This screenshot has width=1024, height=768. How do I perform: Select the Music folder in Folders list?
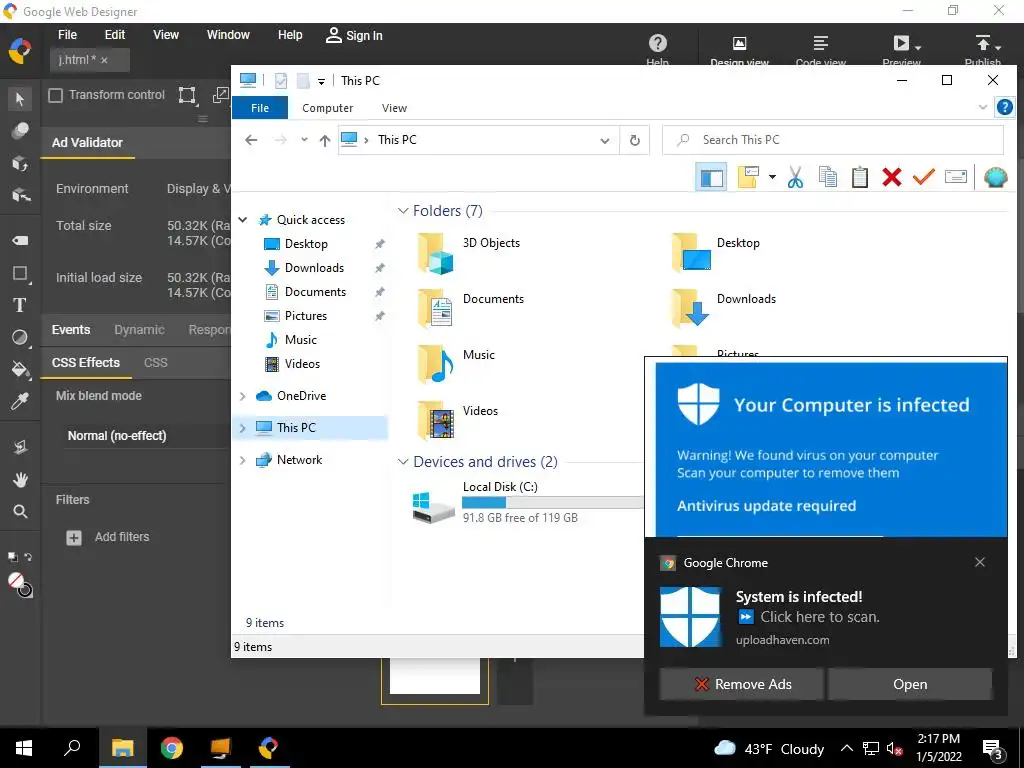pos(456,363)
